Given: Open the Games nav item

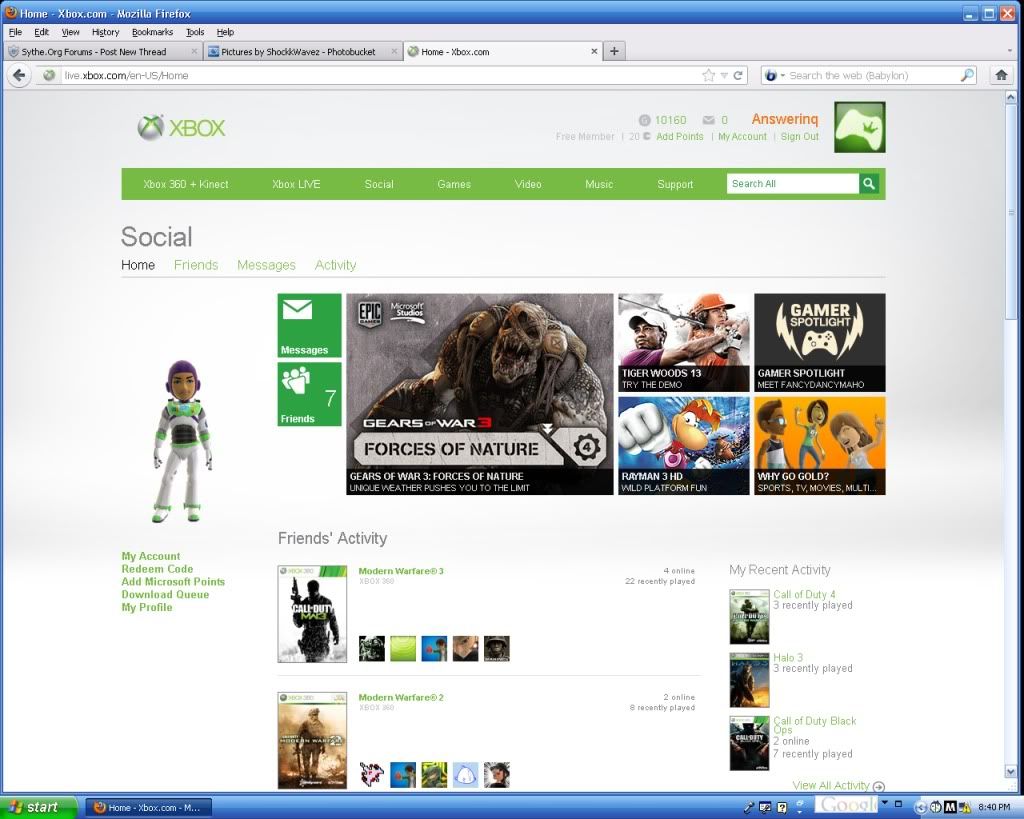Looking at the screenshot, I should 454,184.
